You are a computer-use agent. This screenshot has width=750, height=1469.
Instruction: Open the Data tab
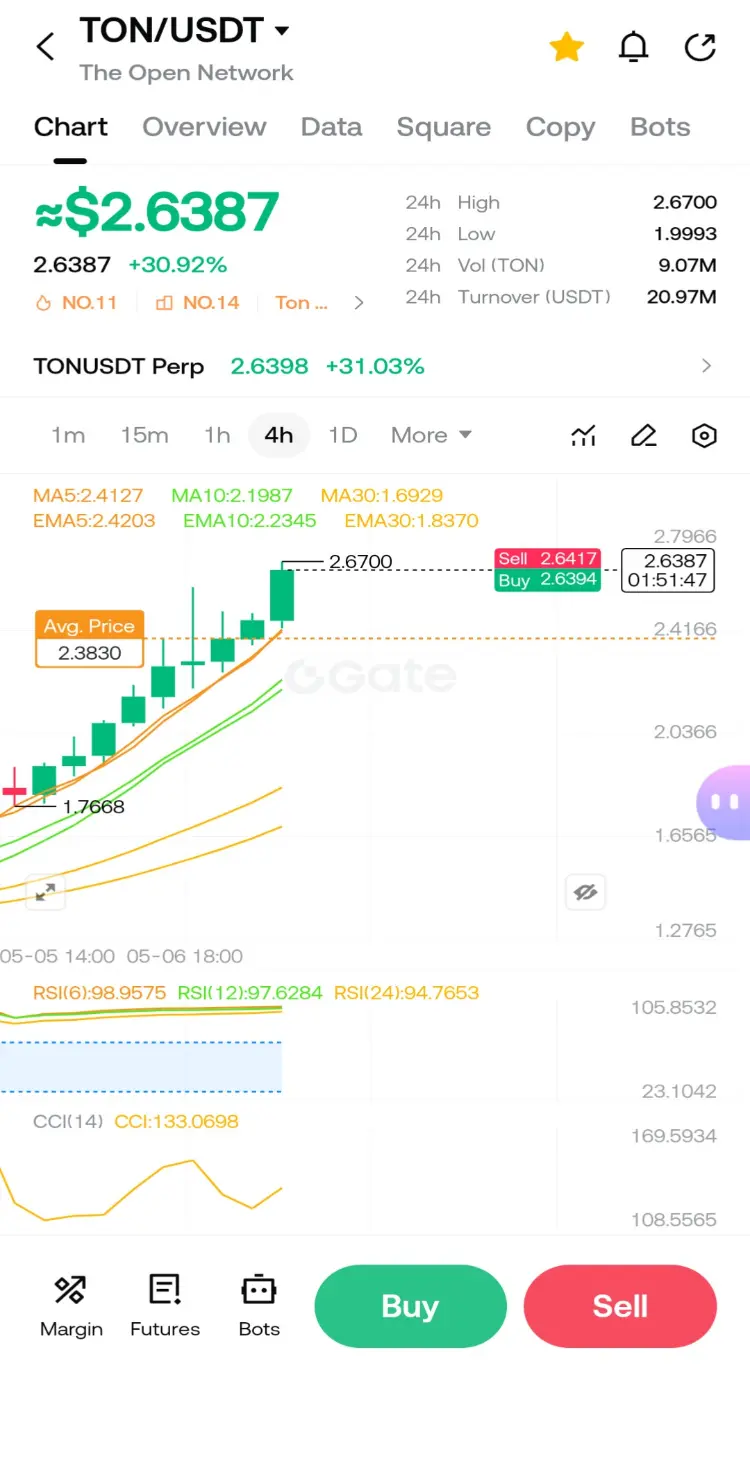pos(331,127)
